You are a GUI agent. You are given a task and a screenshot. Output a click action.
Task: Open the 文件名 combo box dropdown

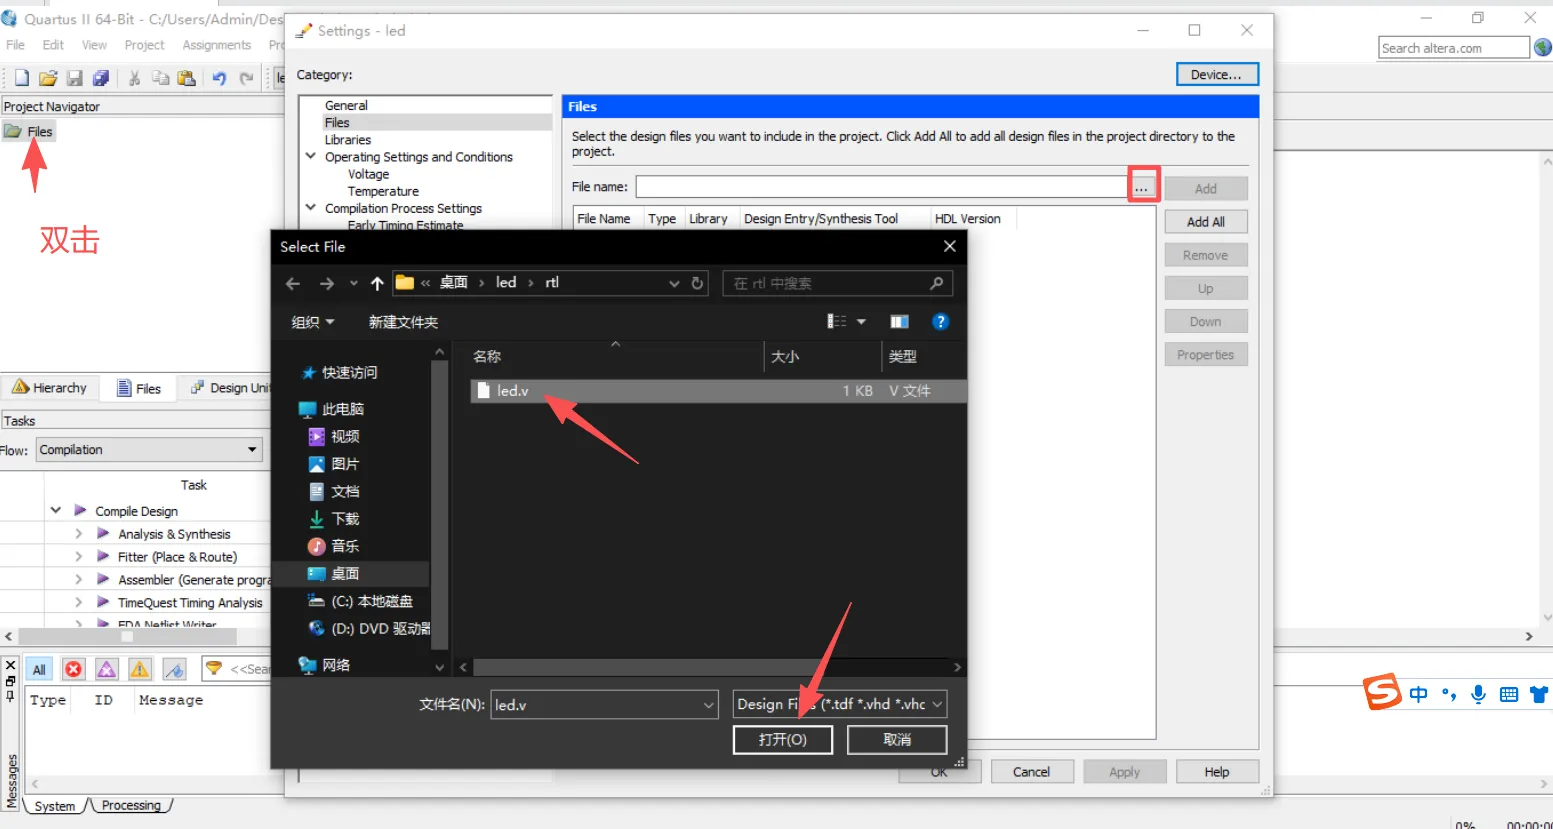click(x=708, y=705)
